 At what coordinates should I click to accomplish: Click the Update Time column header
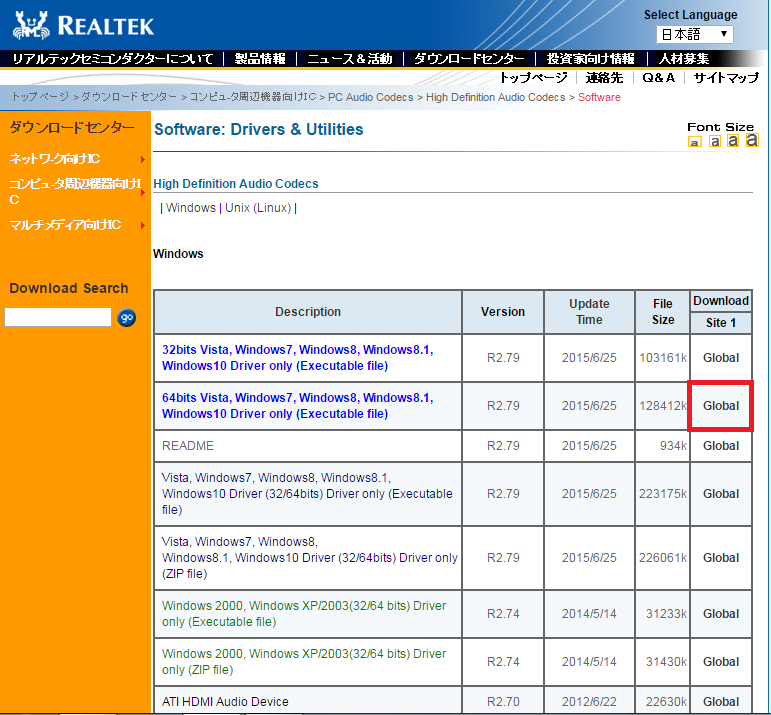pyautogui.click(x=589, y=312)
